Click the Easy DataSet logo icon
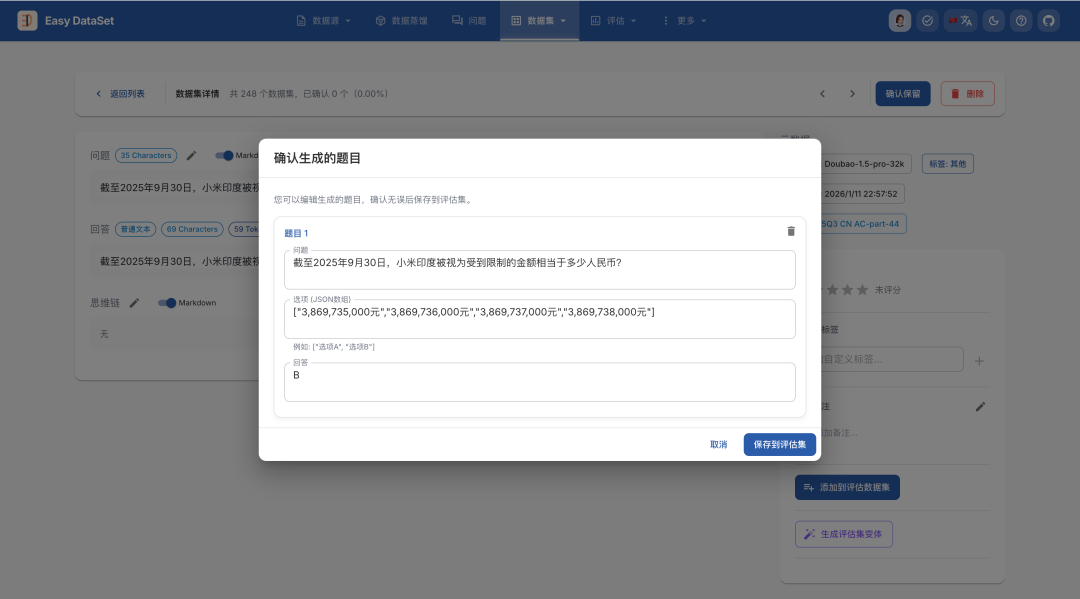The image size is (1080, 599). (x=28, y=21)
